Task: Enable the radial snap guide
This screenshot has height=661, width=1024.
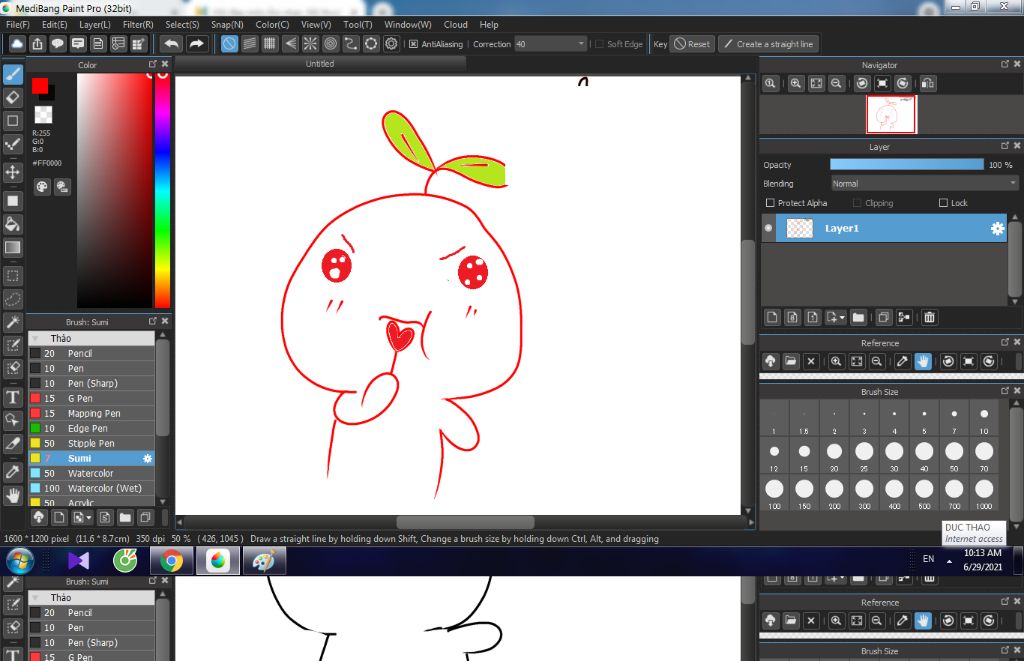Action: (310, 44)
